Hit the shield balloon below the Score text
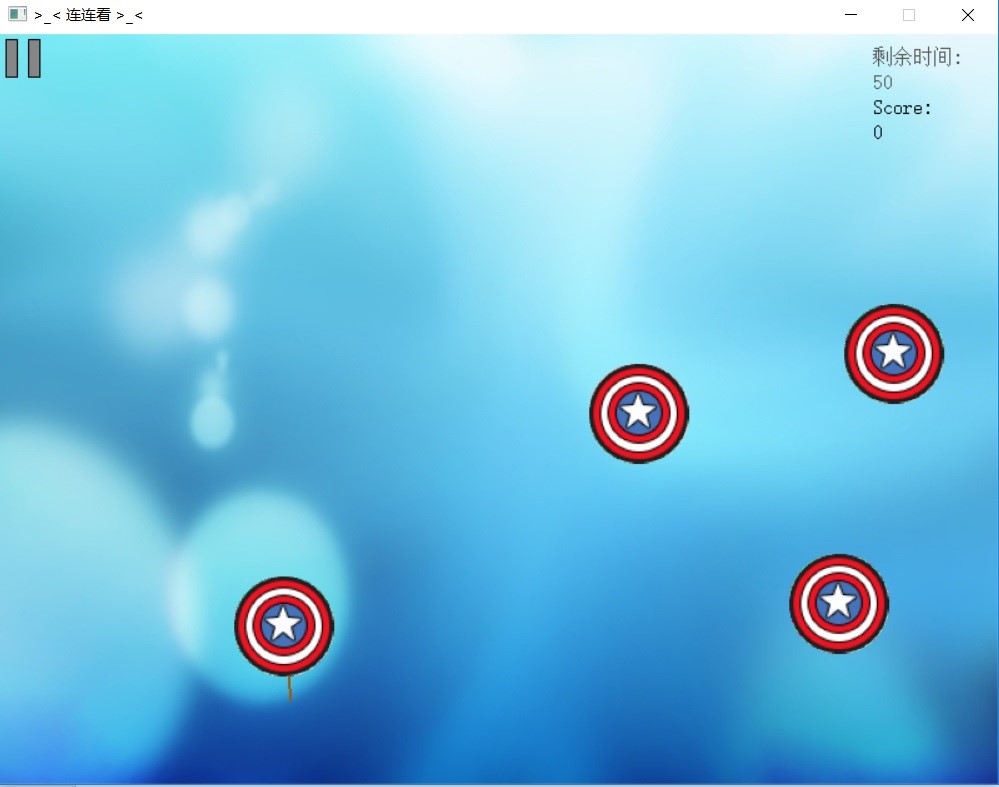The image size is (999, 787). (894, 354)
